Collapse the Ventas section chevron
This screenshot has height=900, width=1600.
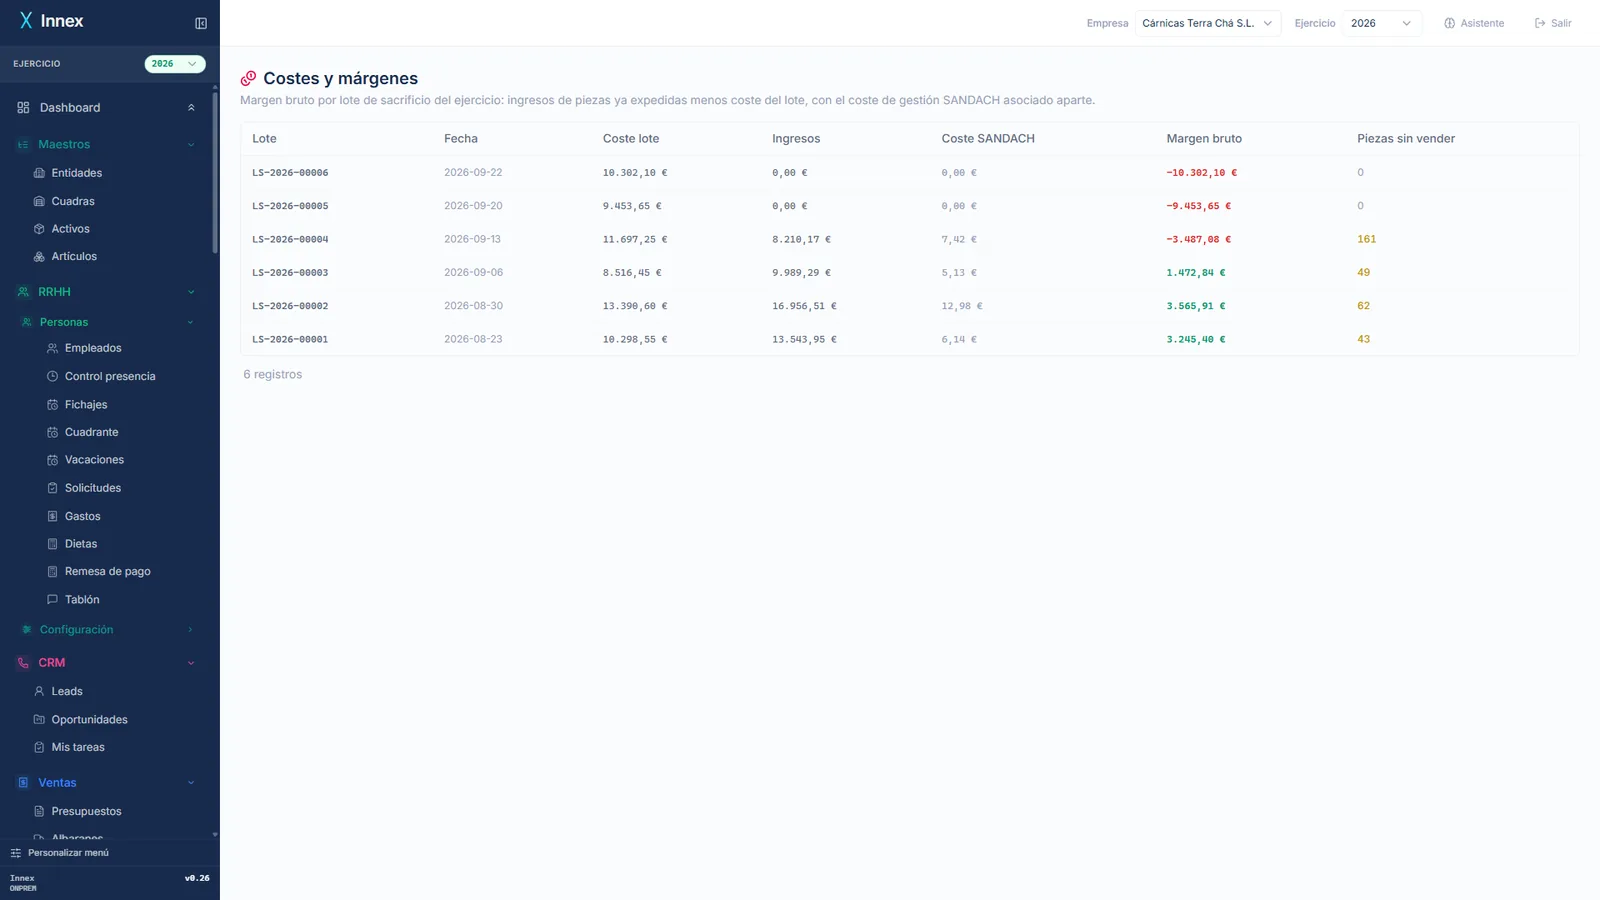tap(191, 783)
